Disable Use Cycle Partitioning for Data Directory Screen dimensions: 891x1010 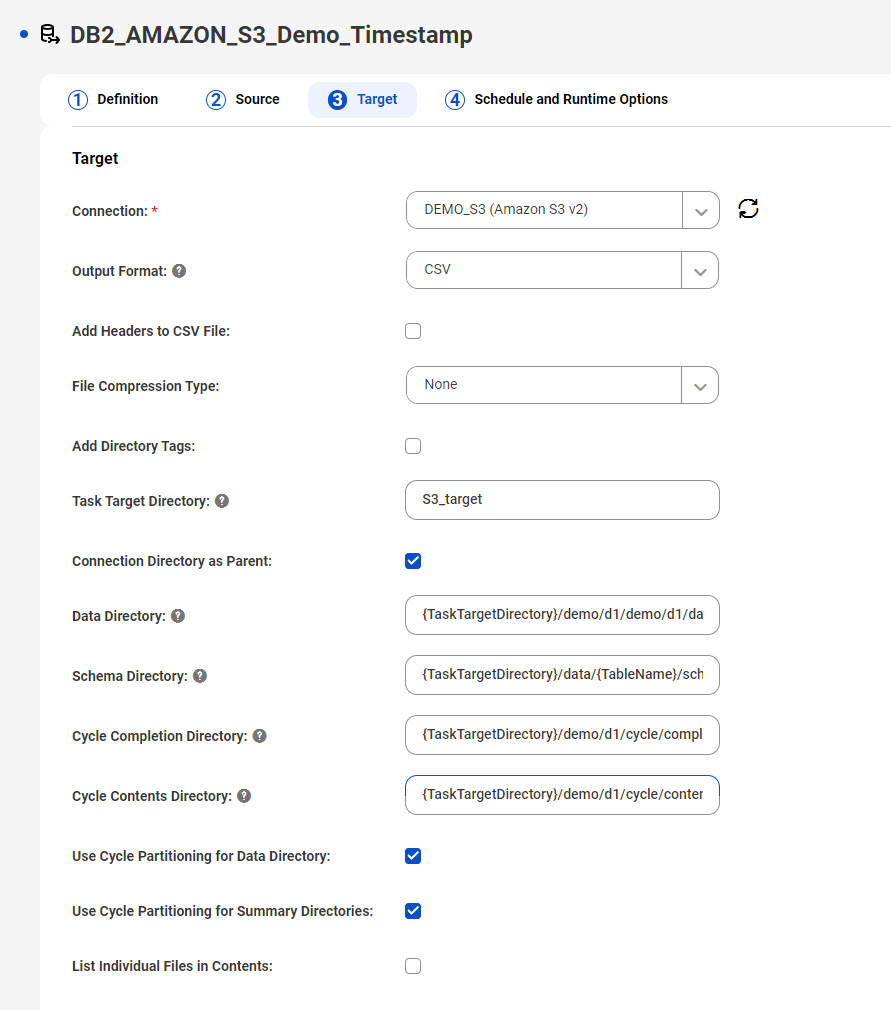[413, 856]
